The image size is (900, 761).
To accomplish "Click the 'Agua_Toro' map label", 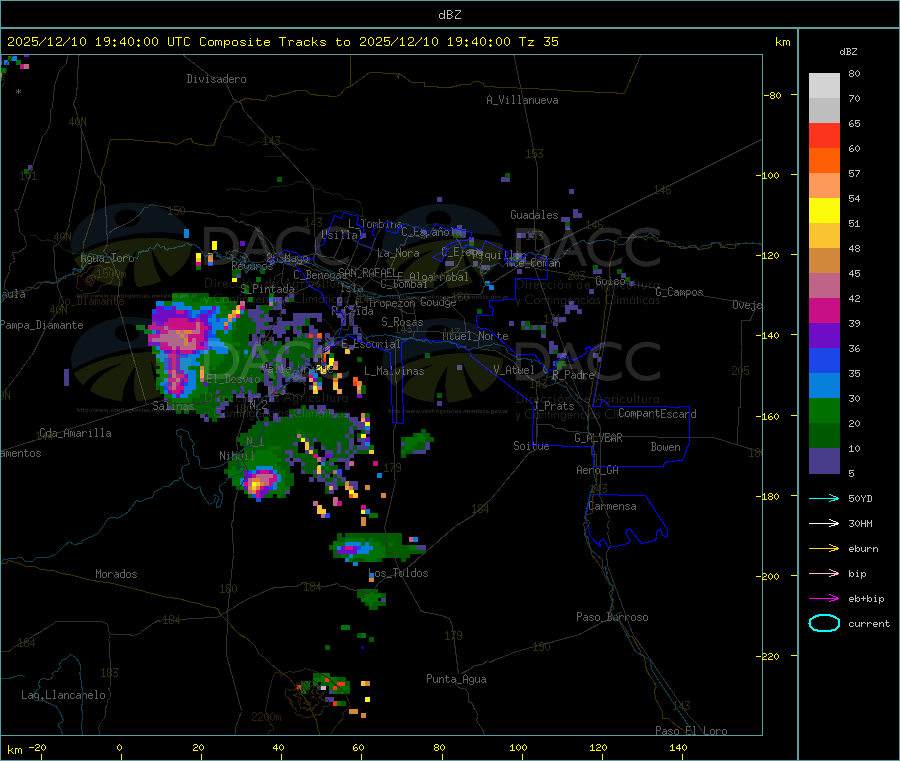I will coord(107,258).
